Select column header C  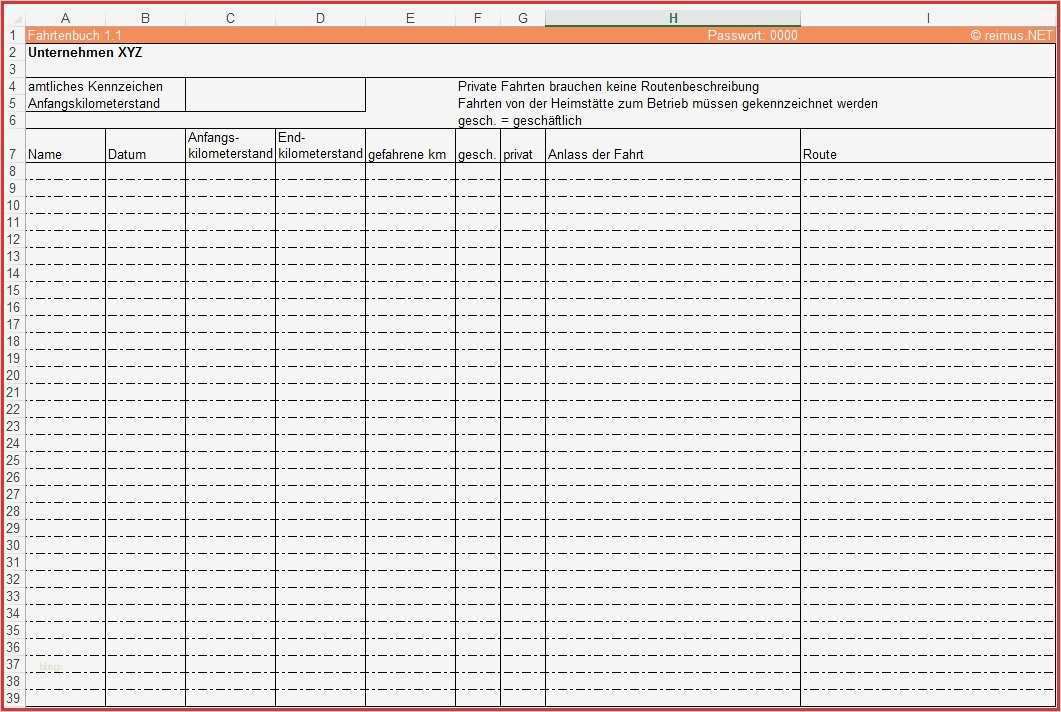[x=230, y=18]
